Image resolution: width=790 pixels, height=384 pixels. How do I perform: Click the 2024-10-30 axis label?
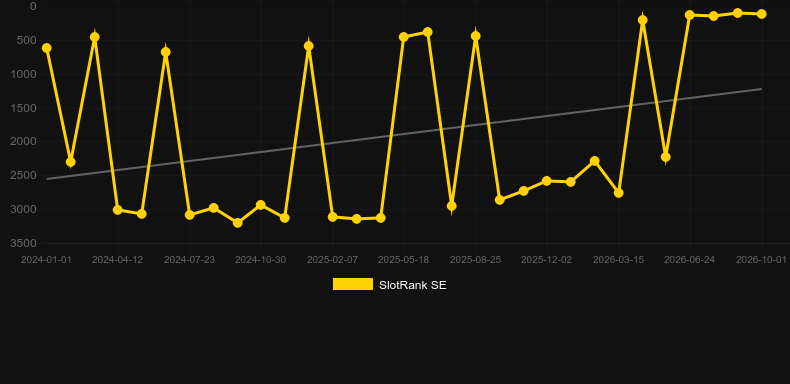pyautogui.click(x=260, y=260)
